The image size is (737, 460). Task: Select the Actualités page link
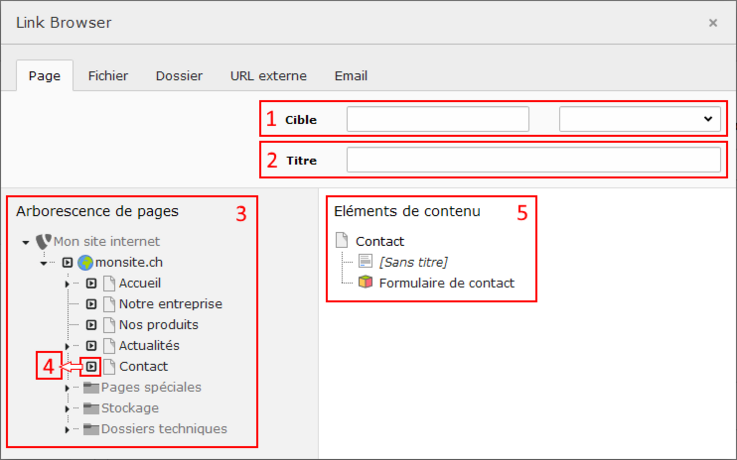point(149,346)
